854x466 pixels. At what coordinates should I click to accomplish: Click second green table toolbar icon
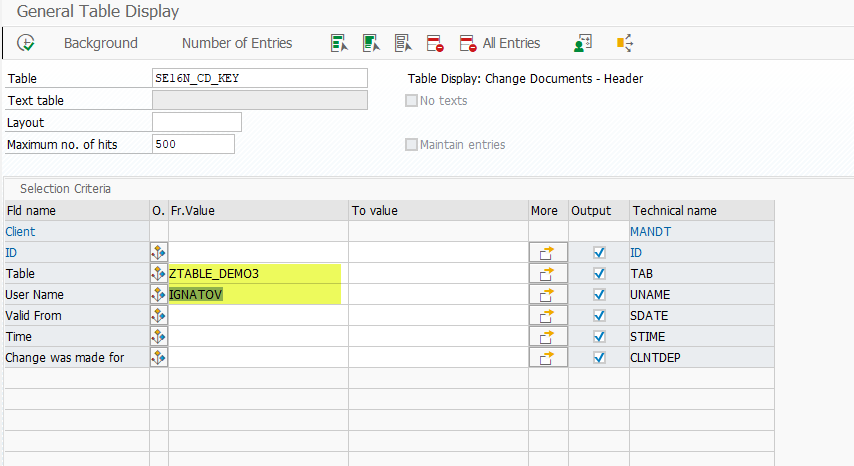[x=371, y=43]
